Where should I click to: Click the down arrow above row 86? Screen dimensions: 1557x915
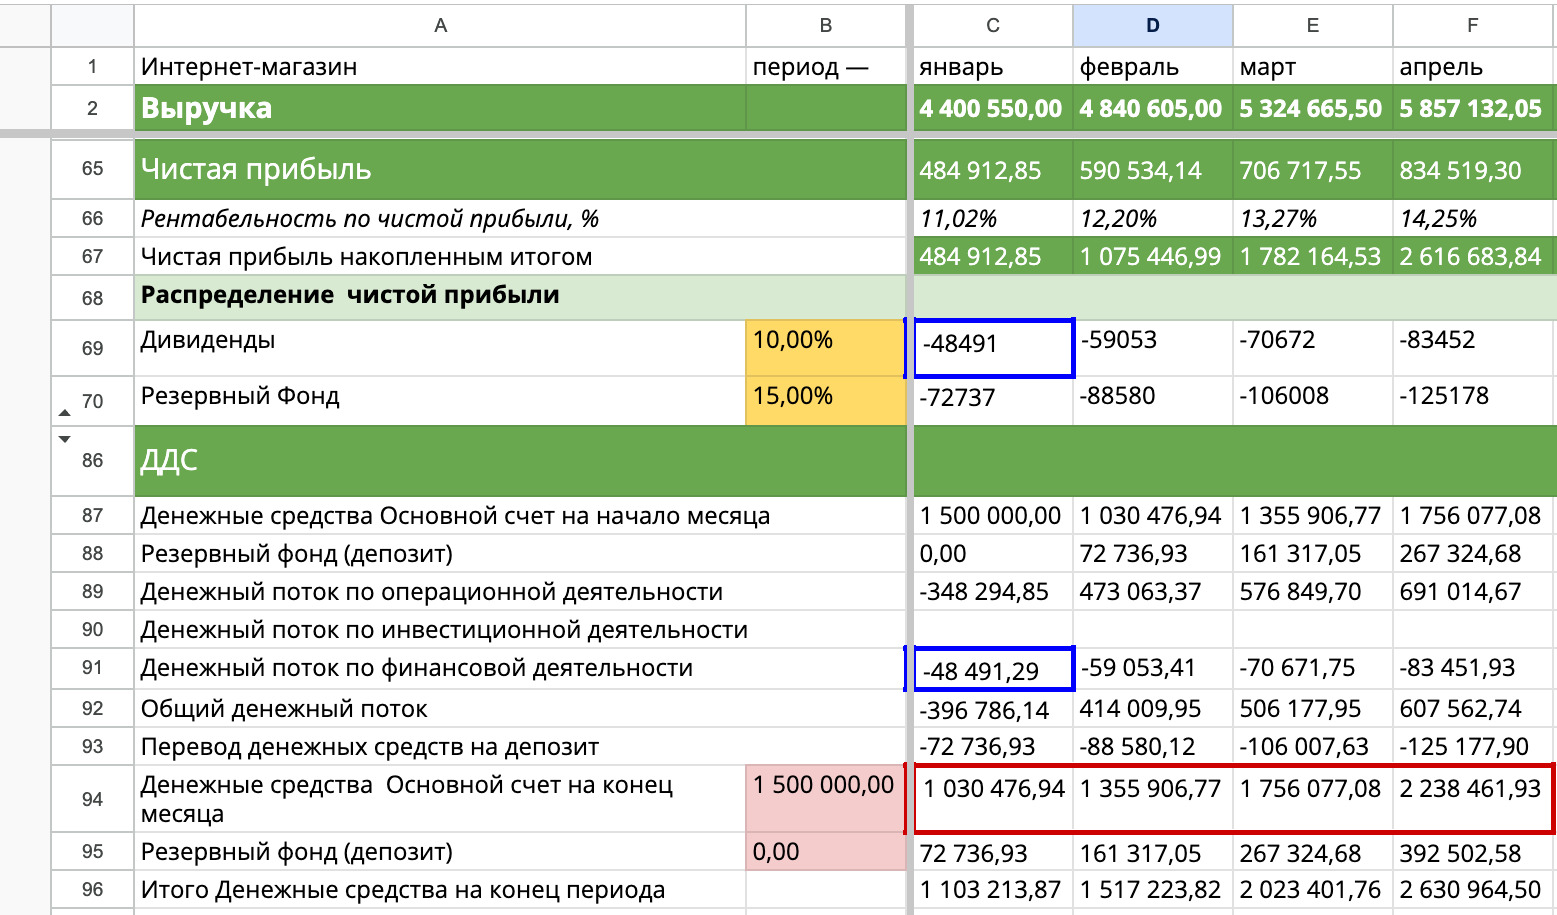65,439
